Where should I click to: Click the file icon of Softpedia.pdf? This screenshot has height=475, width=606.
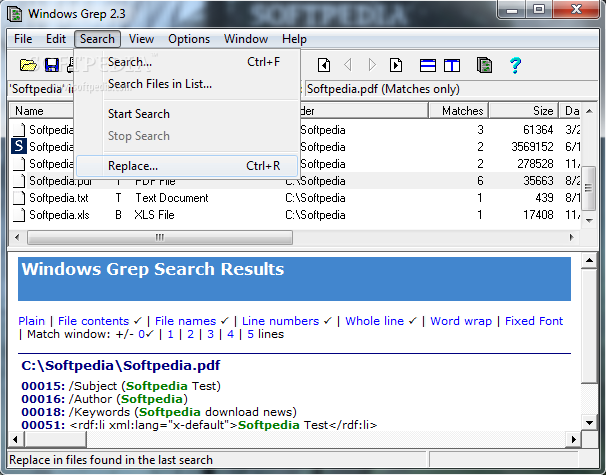click(x=19, y=181)
